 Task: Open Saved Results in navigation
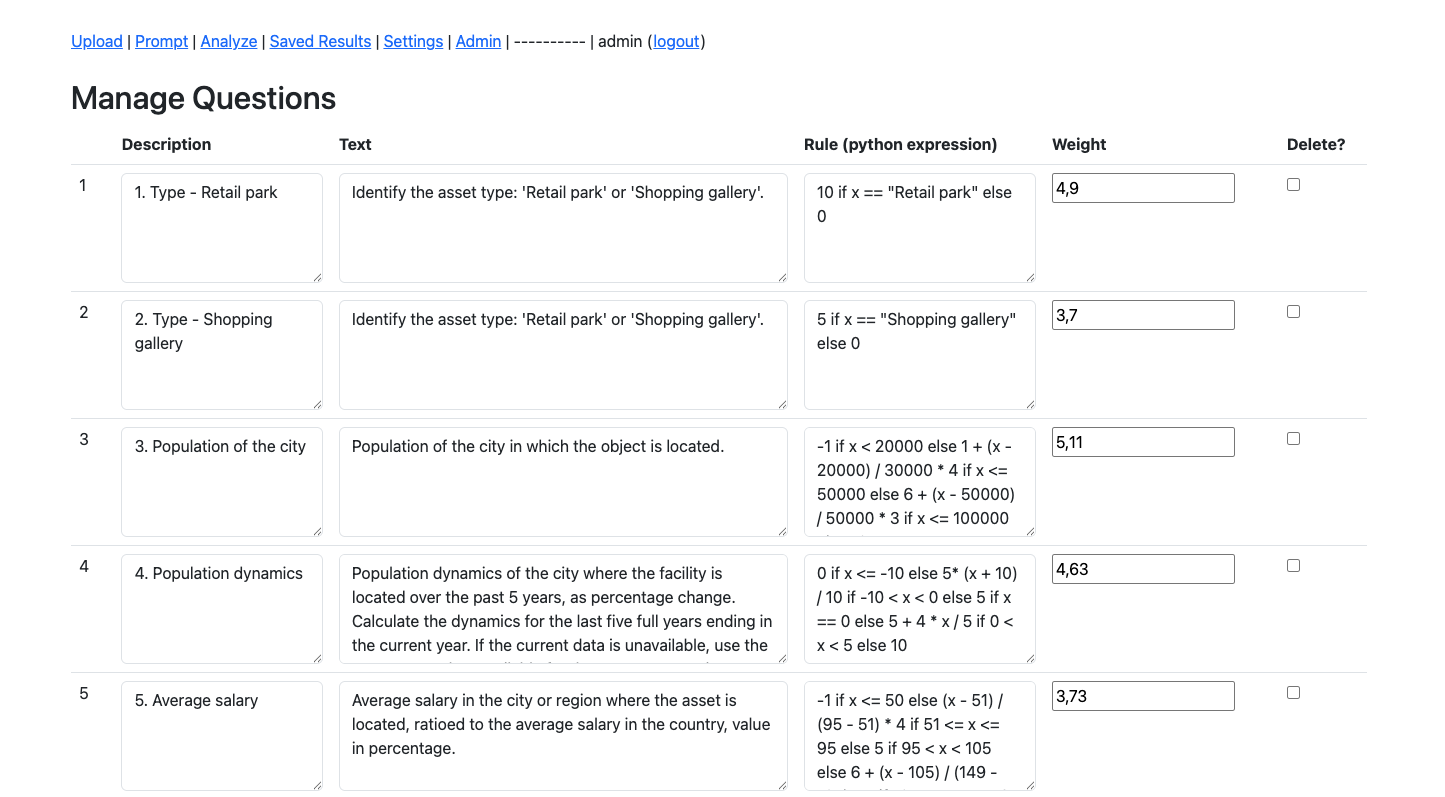(320, 41)
